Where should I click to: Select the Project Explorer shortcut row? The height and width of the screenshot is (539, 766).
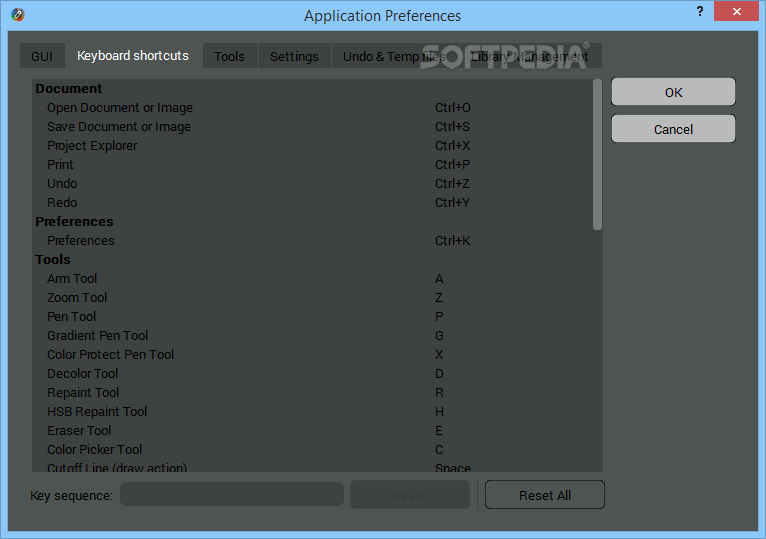pos(313,146)
